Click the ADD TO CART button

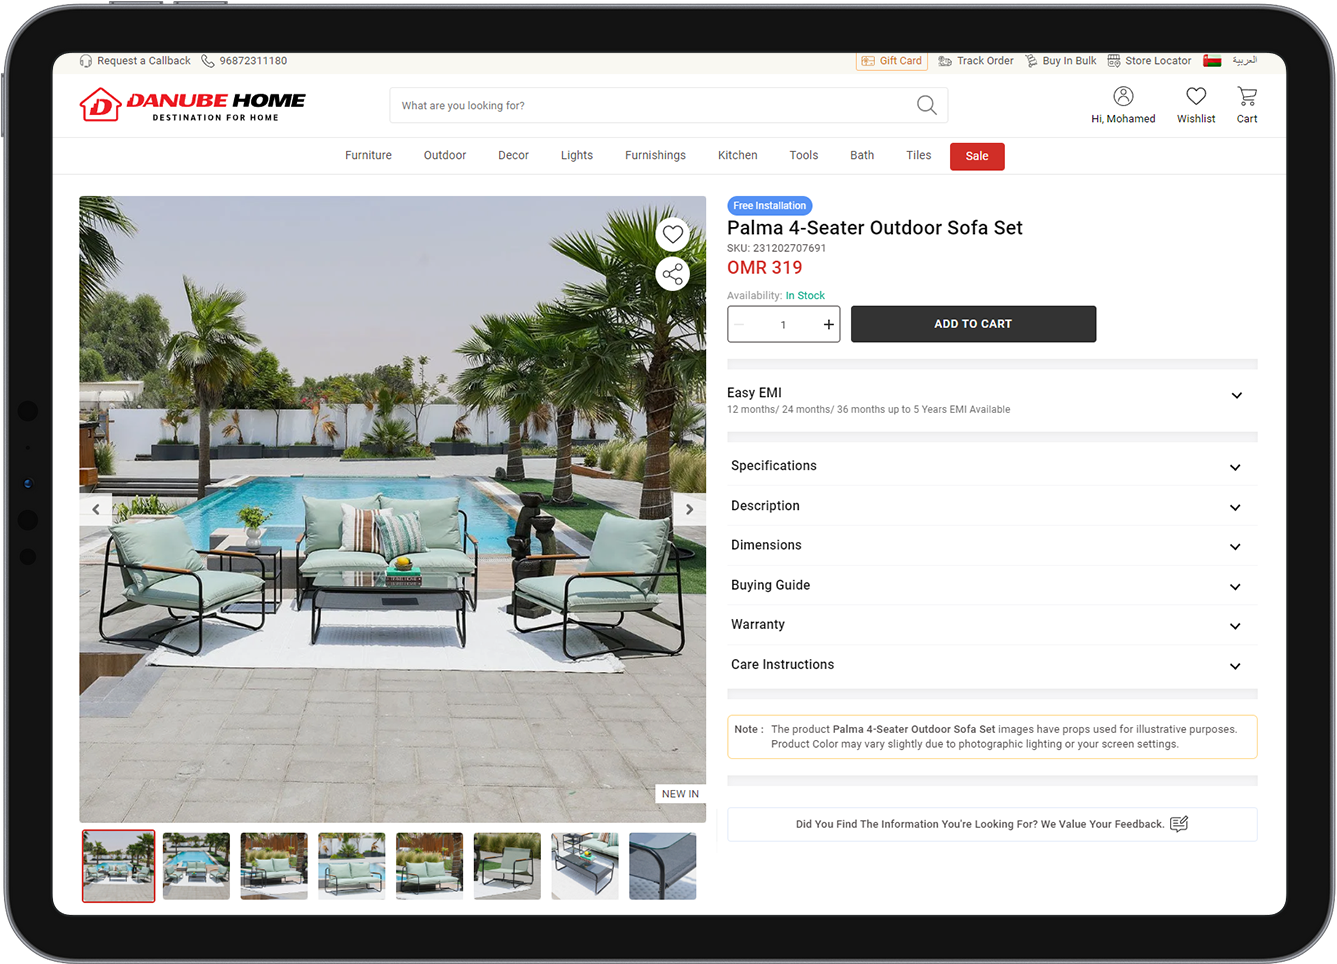pyautogui.click(x=973, y=324)
